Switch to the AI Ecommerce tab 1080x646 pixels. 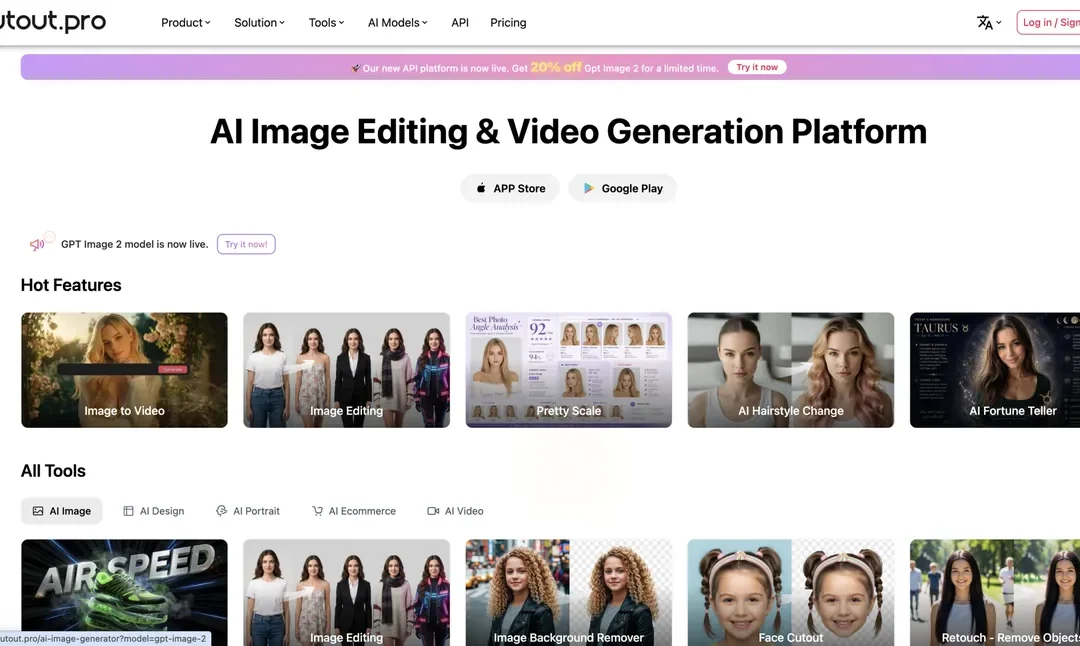(354, 511)
